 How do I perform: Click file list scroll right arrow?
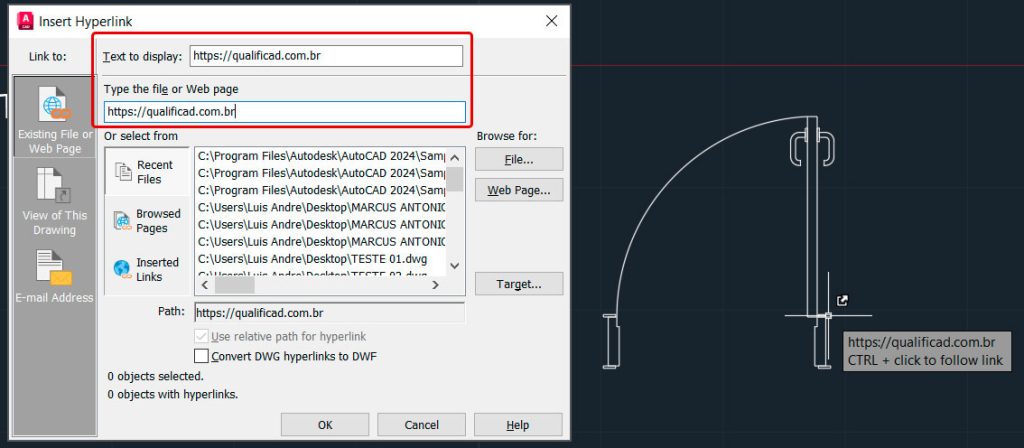click(436, 285)
